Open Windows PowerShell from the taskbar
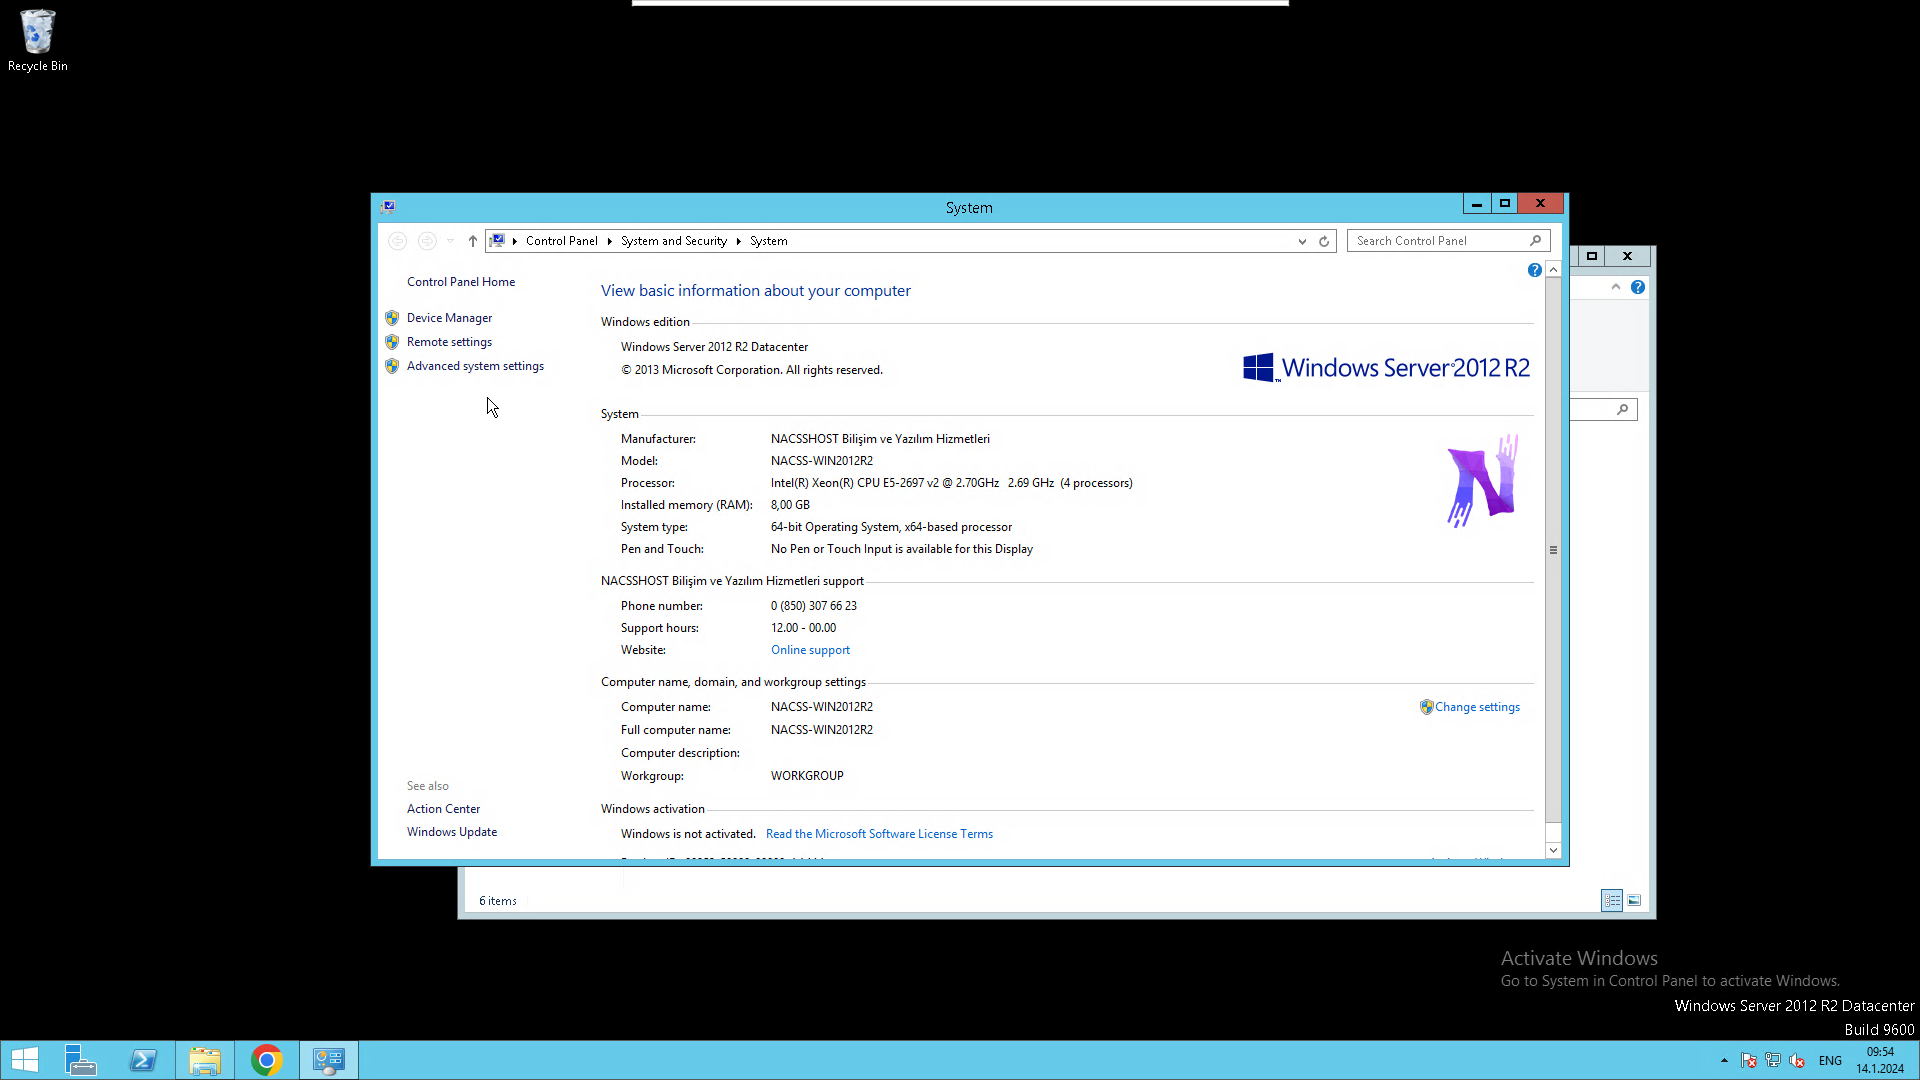The height and width of the screenshot is (1080, 1920). click(143, 1060)
